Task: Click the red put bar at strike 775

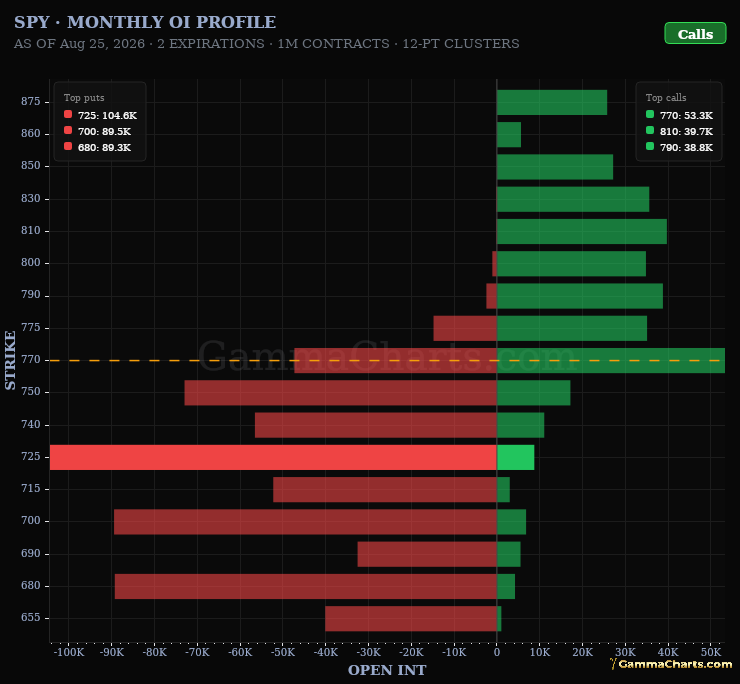Action: pos(465,328)
